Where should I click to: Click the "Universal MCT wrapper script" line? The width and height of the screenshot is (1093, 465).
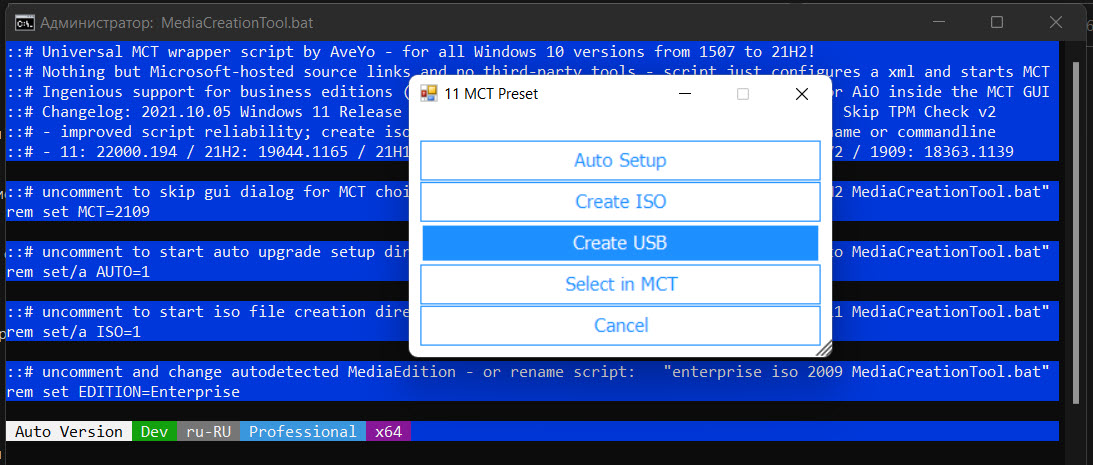point(412,52)
